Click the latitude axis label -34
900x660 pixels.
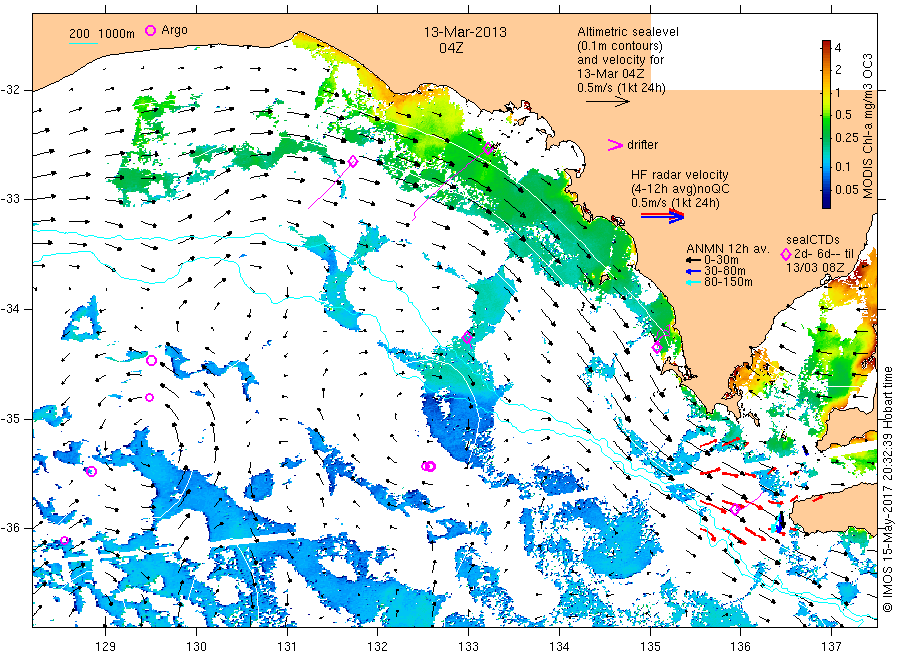(x=11, y=309)
